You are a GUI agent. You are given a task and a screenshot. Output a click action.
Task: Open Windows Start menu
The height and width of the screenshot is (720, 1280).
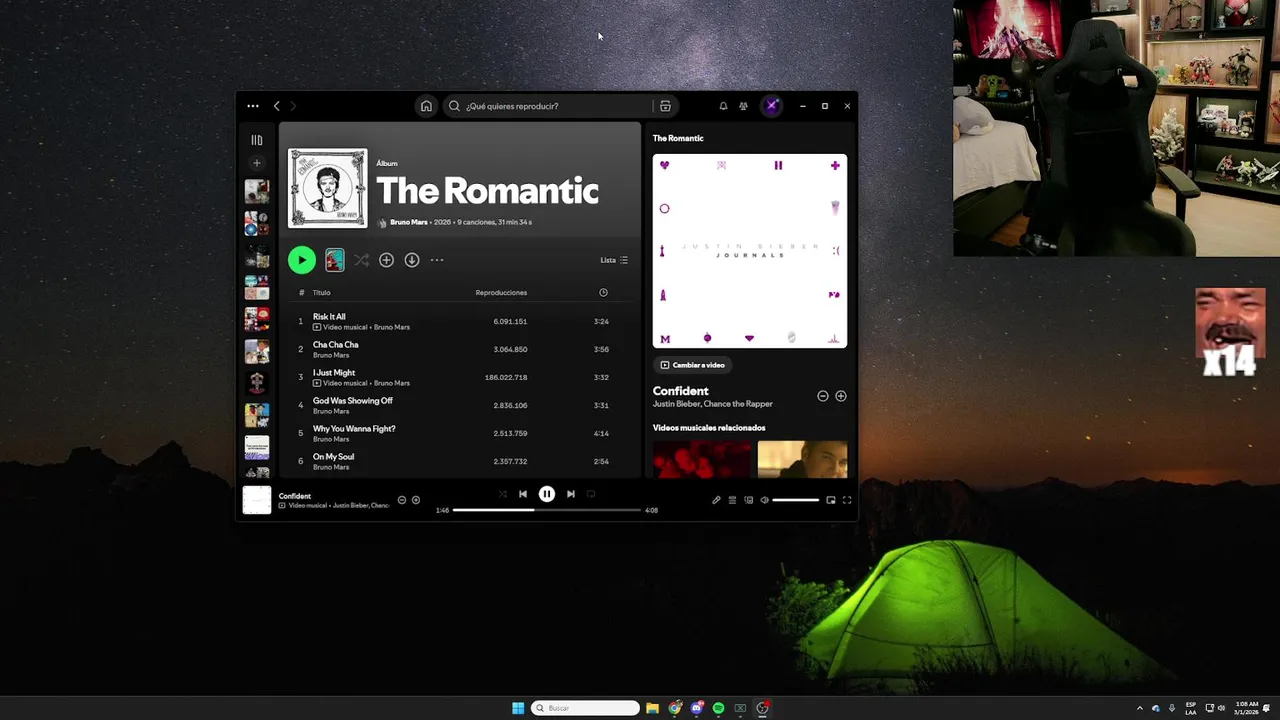coord(518,708)
